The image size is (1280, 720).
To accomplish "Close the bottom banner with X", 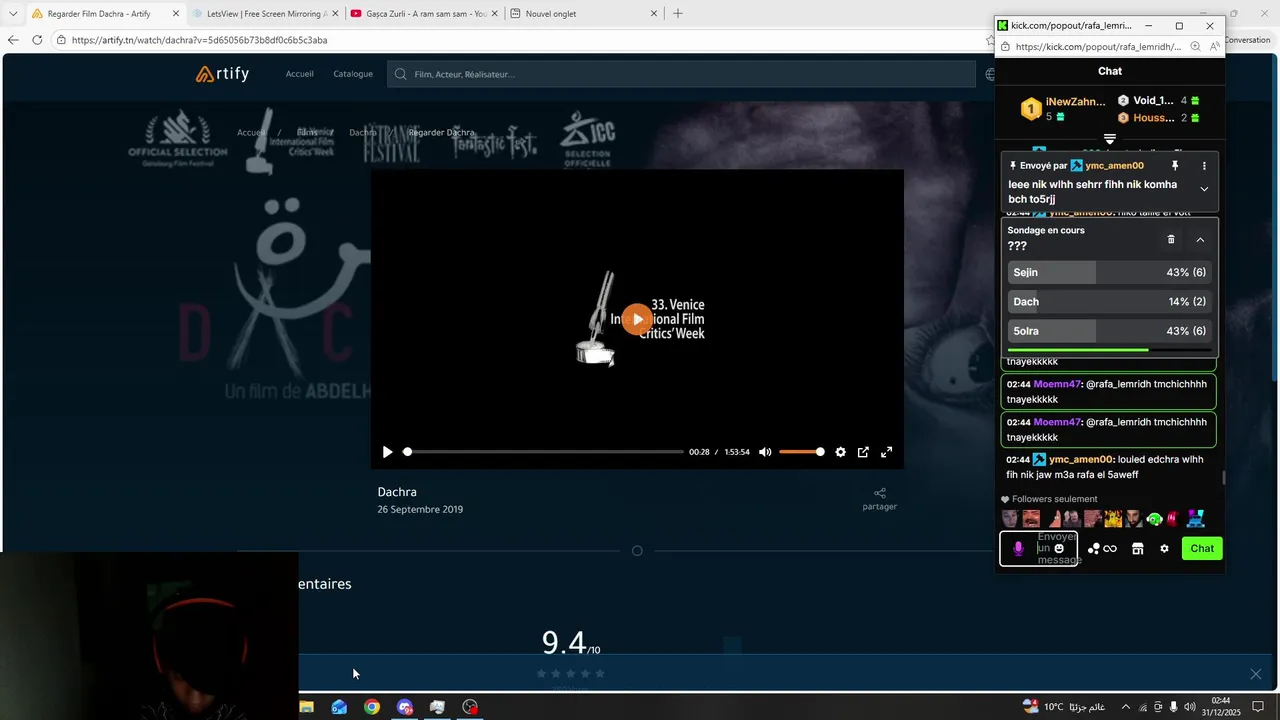I will coord(1256,674).
